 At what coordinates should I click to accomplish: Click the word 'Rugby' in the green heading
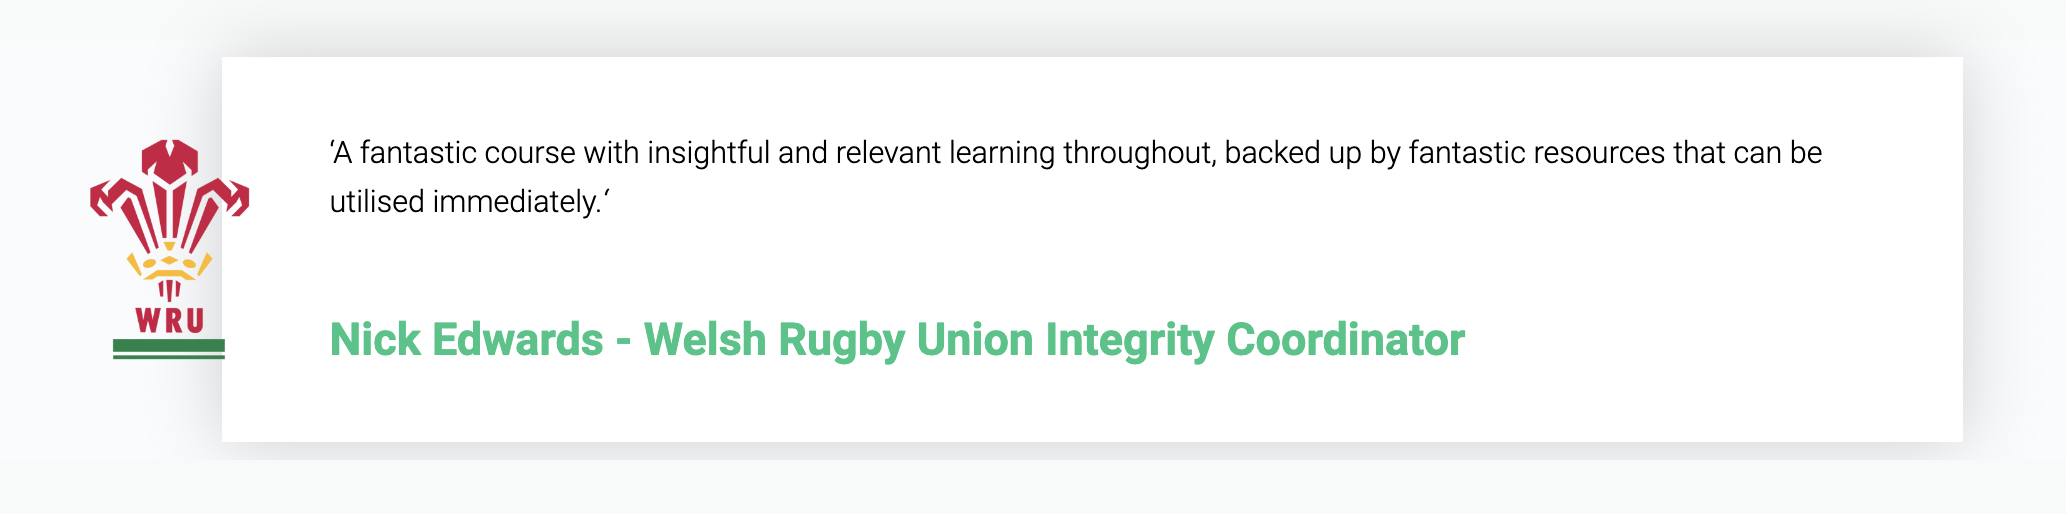(x=842, y=340)
